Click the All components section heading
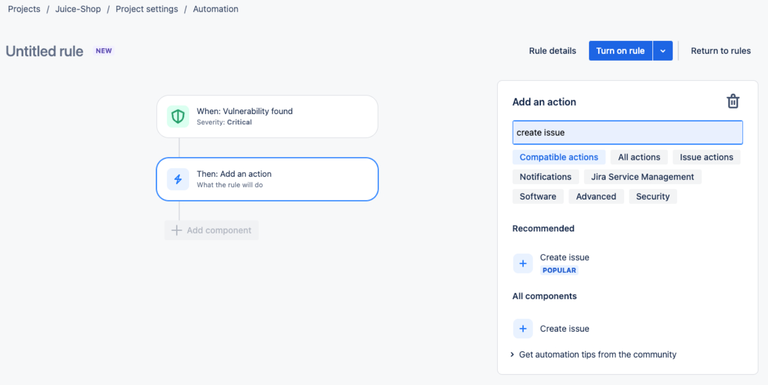Image resolution: width=768 pixels, height=385 pixels. coord(544,296)
